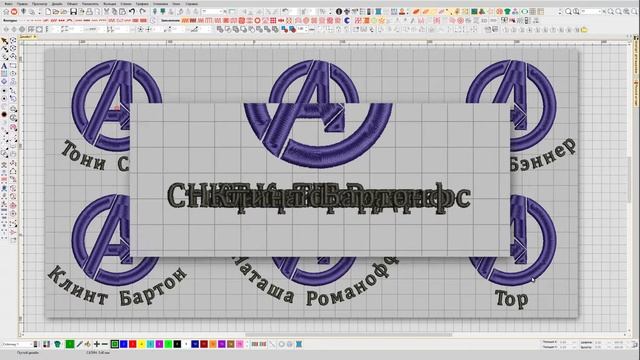Screen dimensions: 640x360
Task: Click the Print icon in the toolbar
Action: (x=89, y=11)
